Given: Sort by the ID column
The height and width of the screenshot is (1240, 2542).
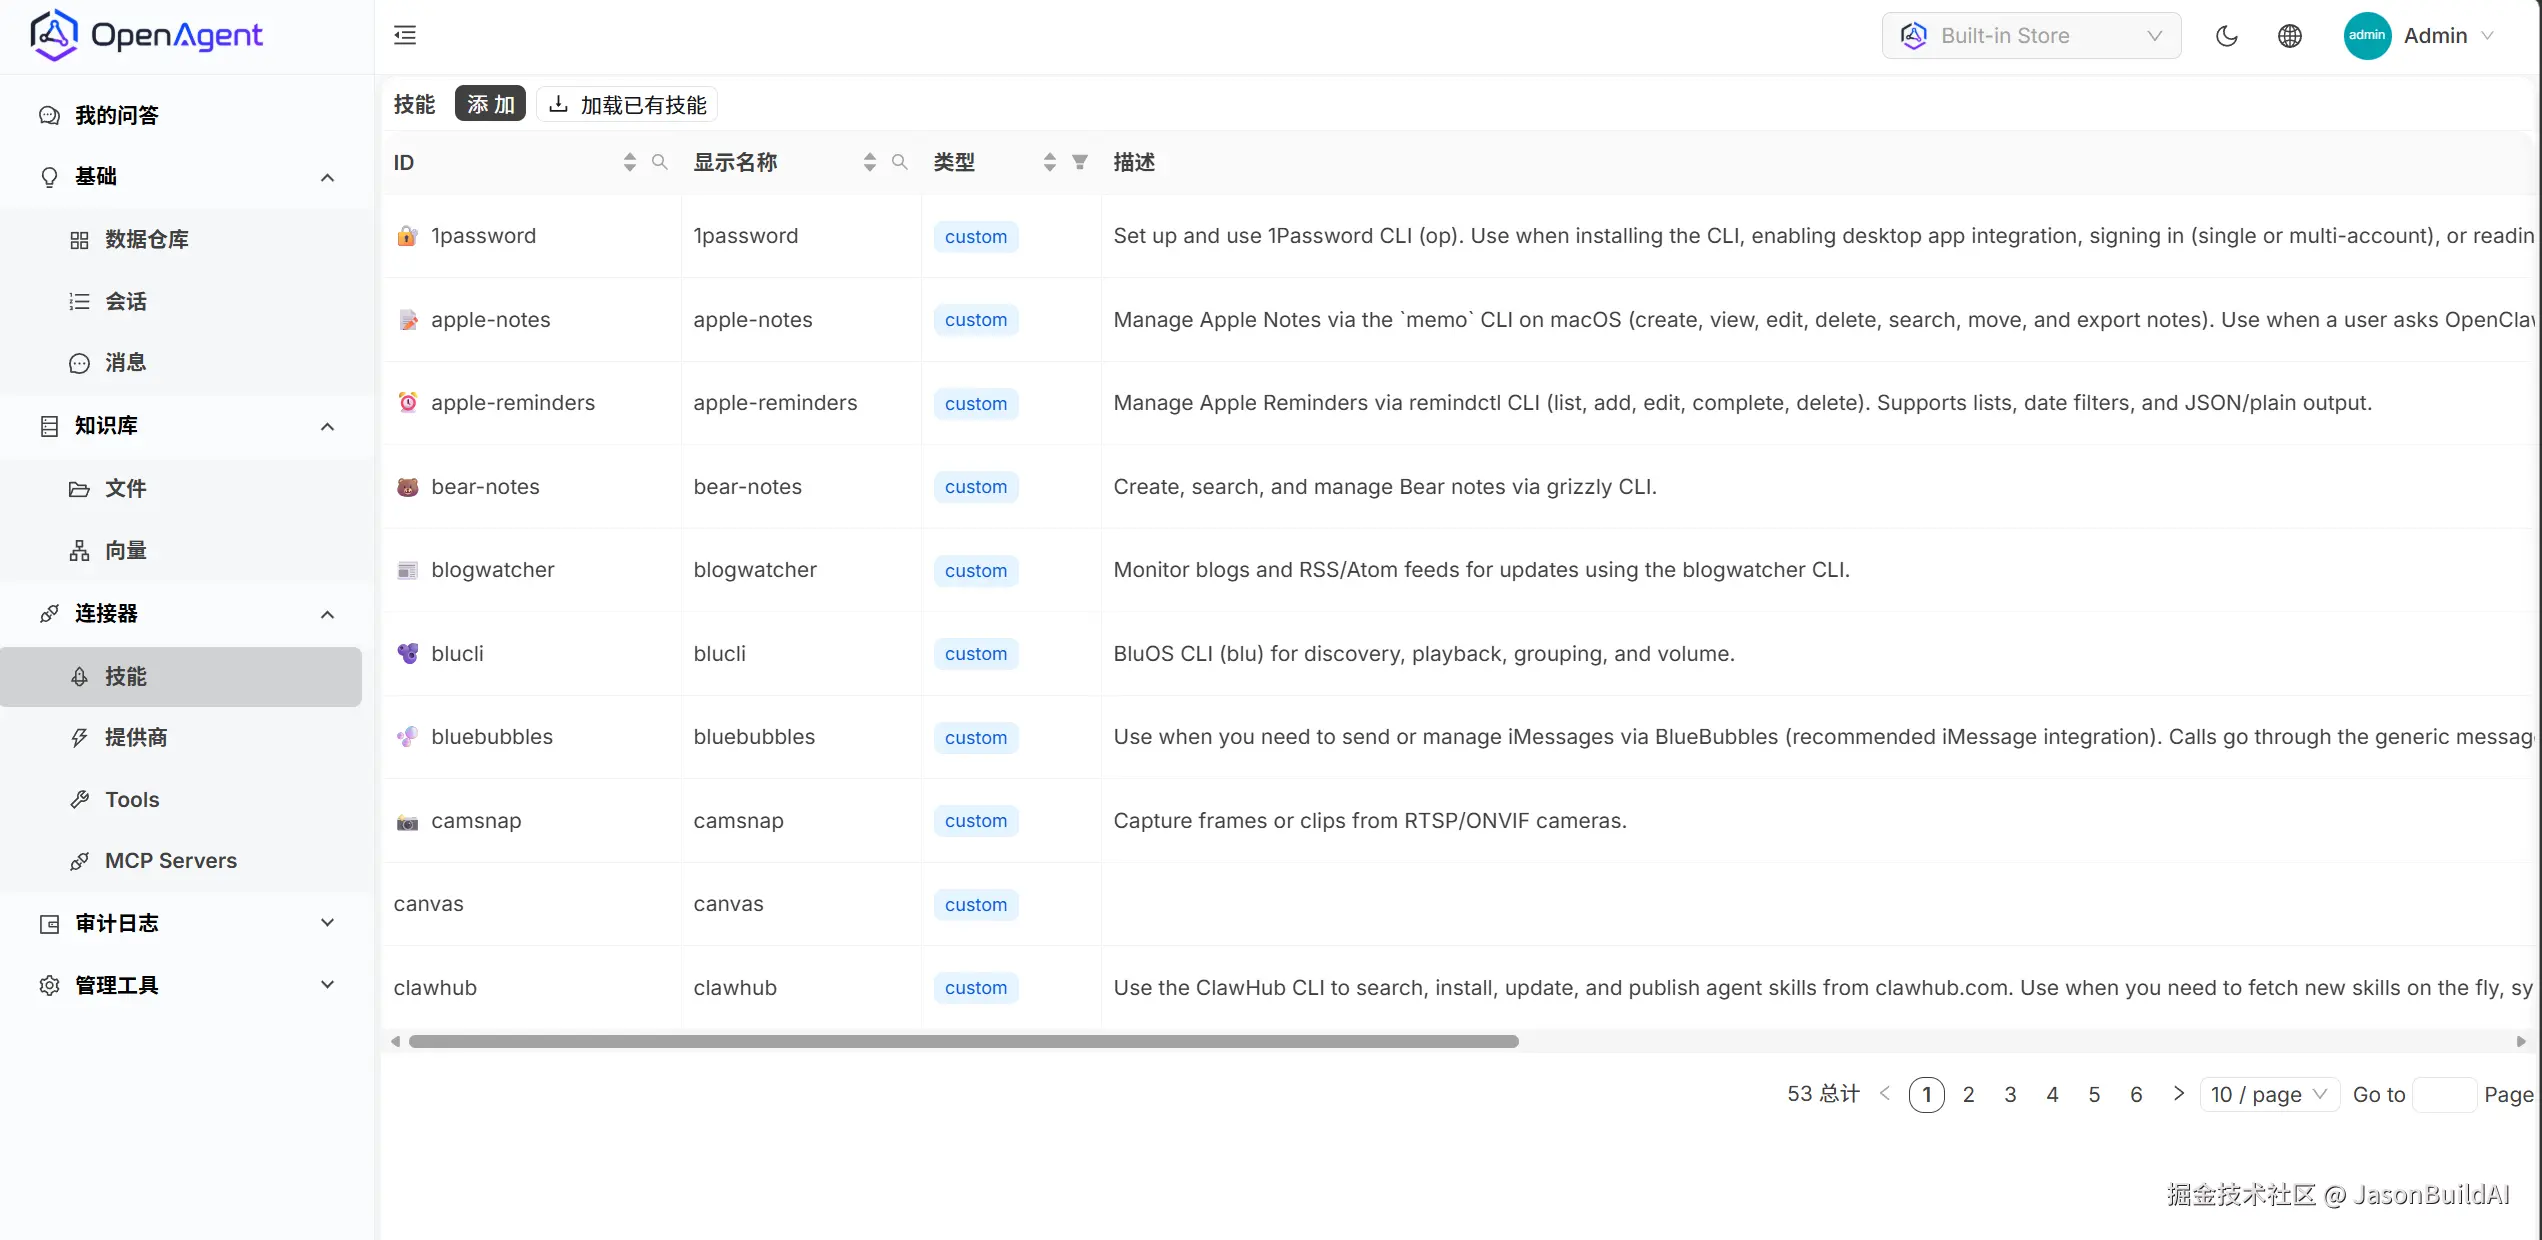Looking at the screenshot, I should (629, 162).
